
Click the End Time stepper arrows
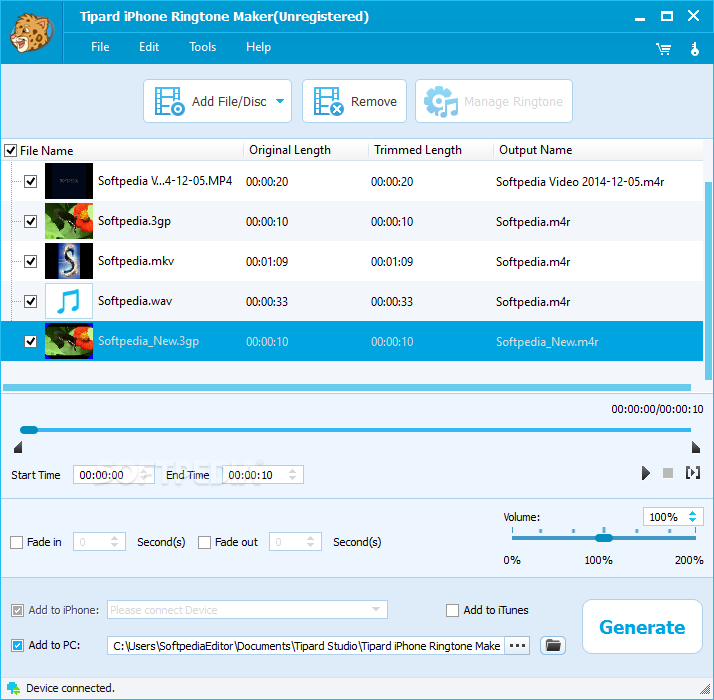pyautogui.click(x=293, y=475)
